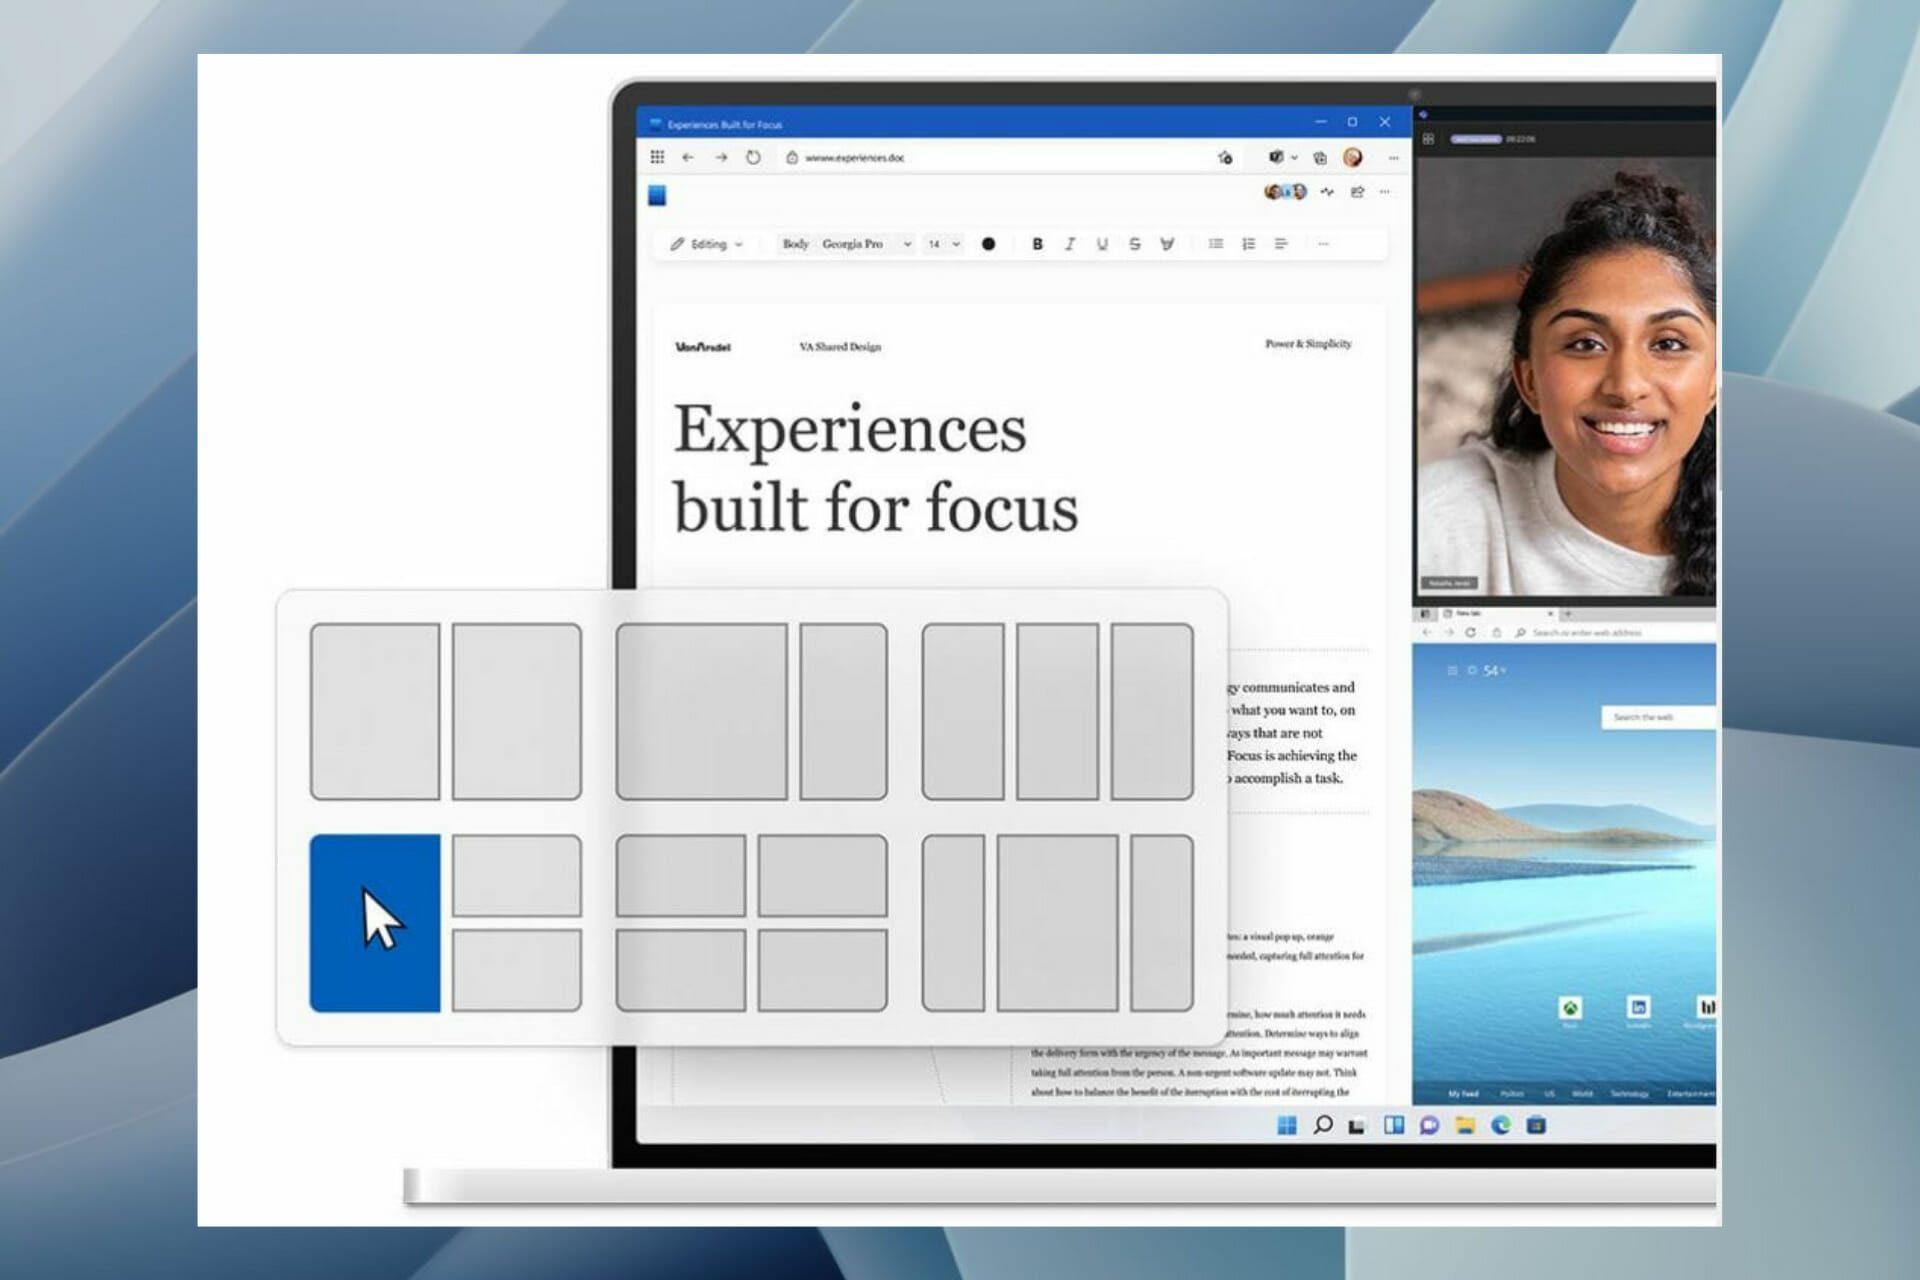This screenshot has height=1280, width=1920.
Task: Open paragraph alignment options
Action: tap(1281, 244)
